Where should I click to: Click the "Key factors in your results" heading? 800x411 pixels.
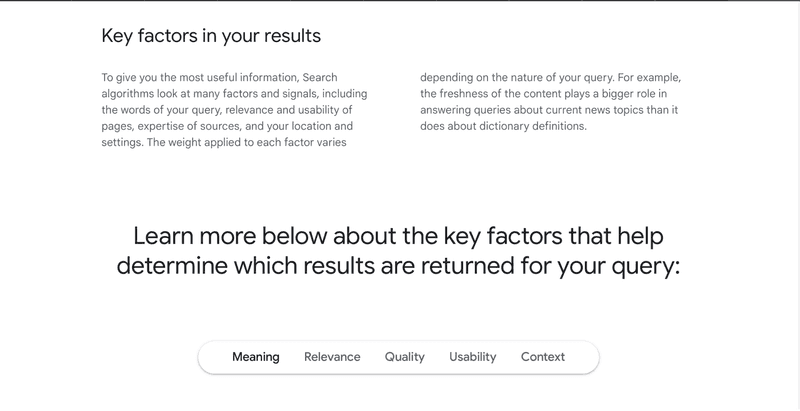211,38
